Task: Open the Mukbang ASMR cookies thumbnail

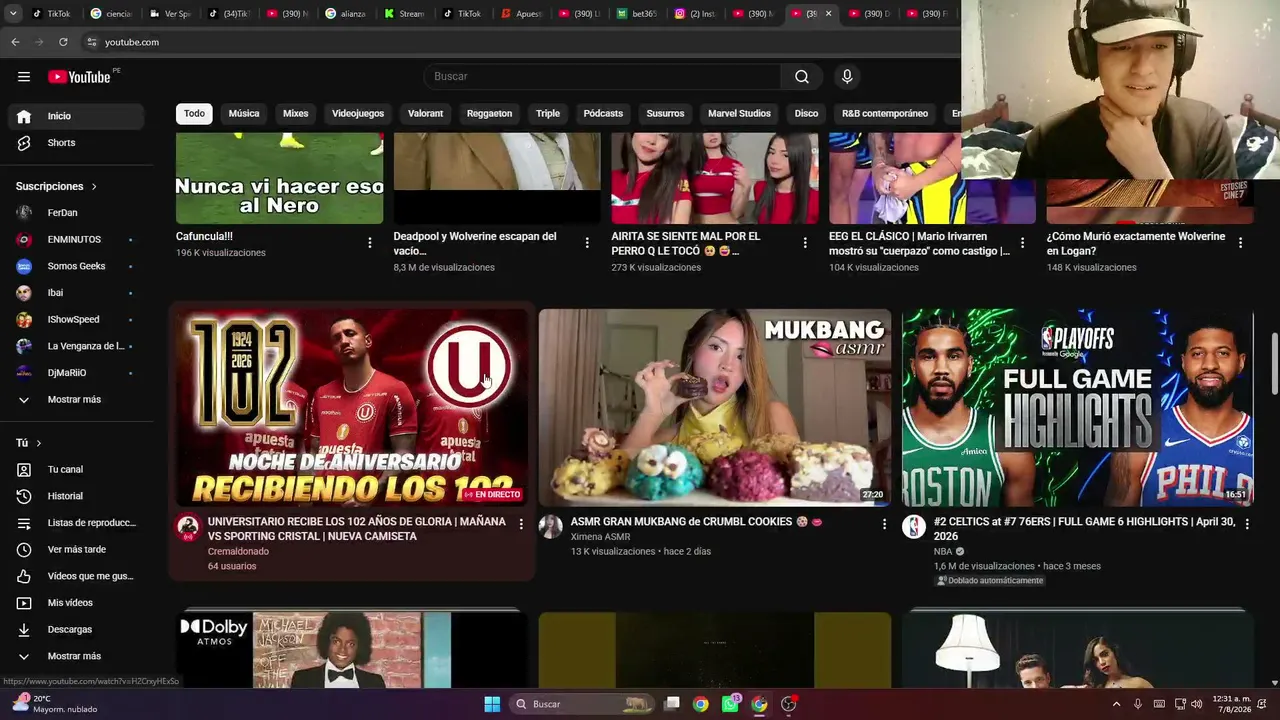Action: click(715, 407)
